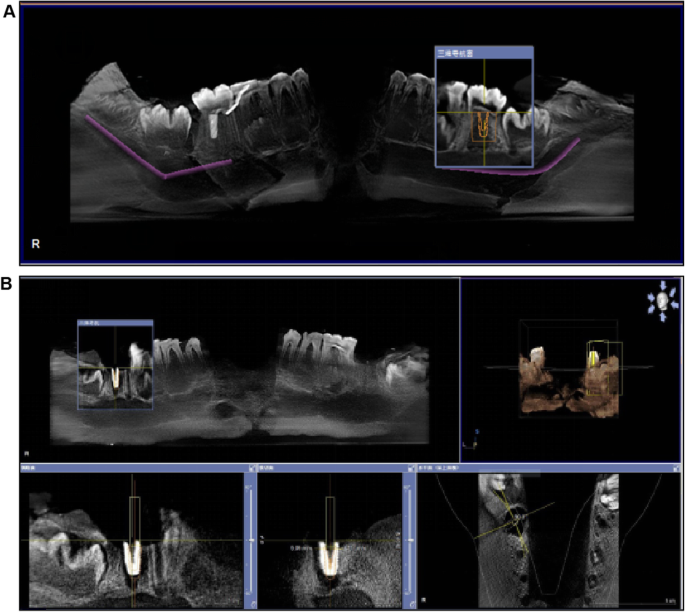The width and height of the screenshot is (685, 612).
Task: Click the top arrow of the head orientation widget
Action: pos(663,285)
